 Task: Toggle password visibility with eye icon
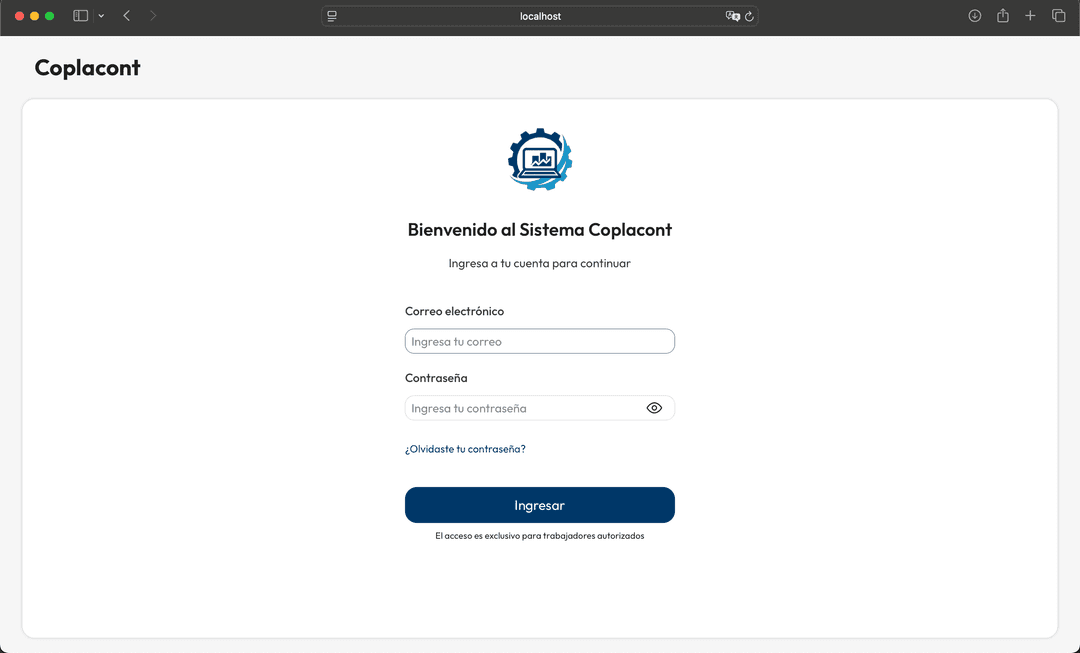pyautogui.click(x=654, y=408)
